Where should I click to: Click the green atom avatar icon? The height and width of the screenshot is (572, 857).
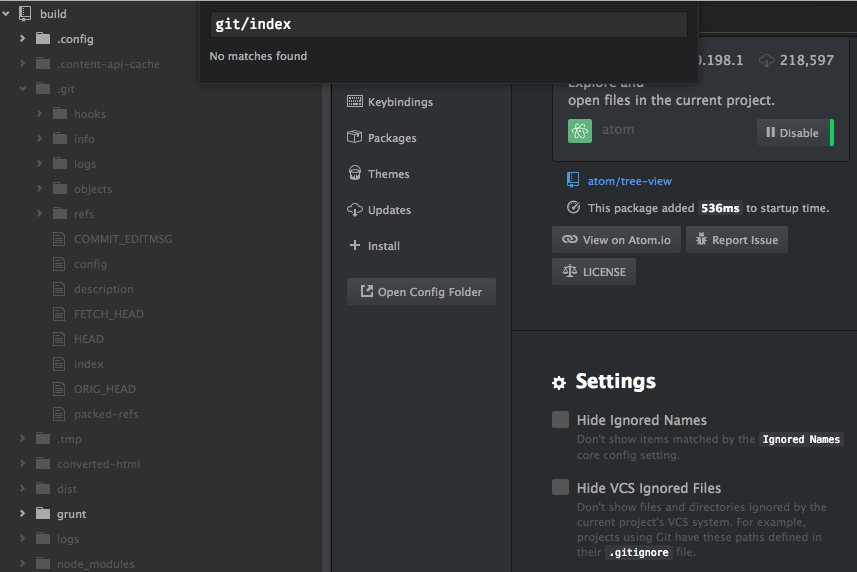580,131
